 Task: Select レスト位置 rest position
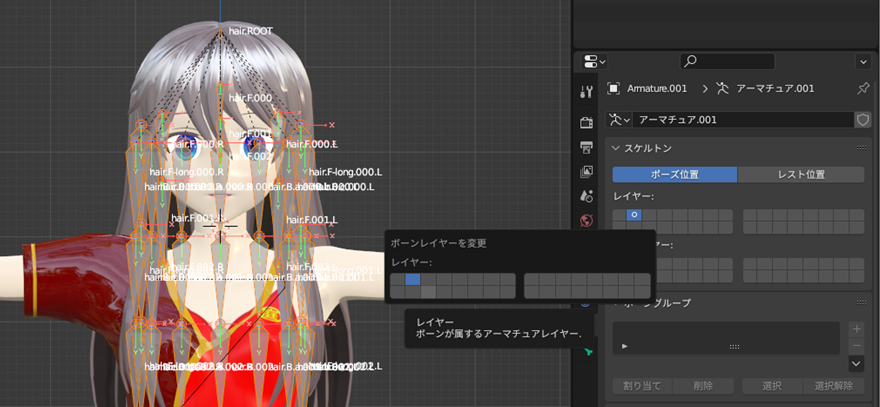tap(801, 175)
